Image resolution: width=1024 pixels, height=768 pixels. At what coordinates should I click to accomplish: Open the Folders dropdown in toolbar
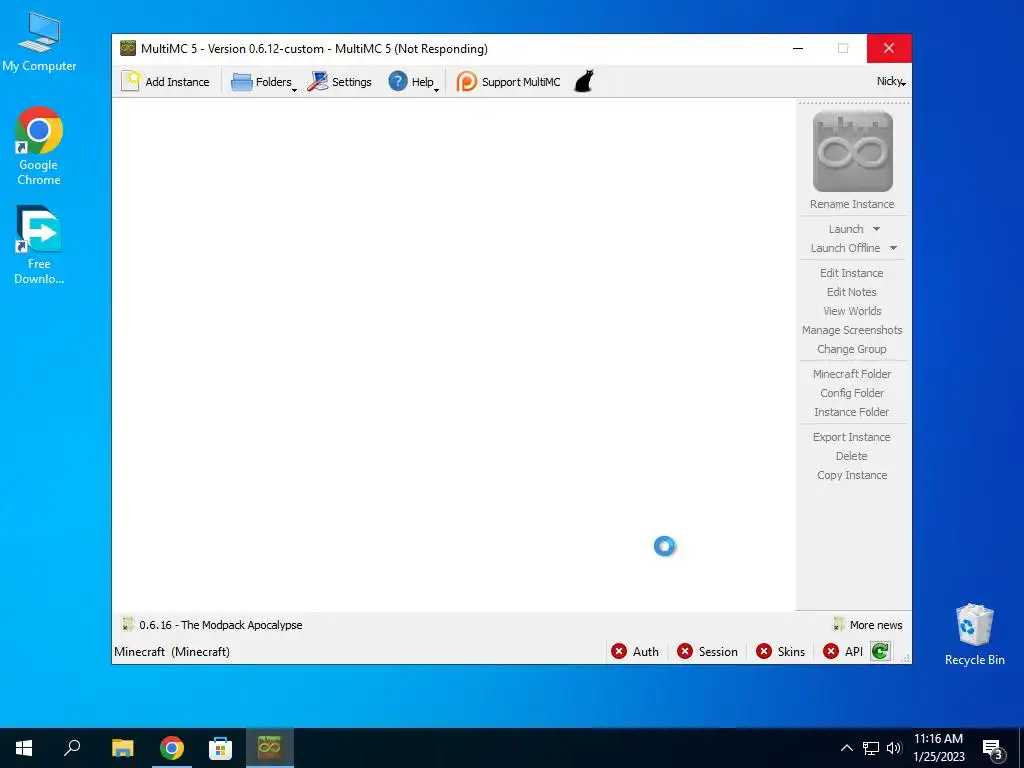tap(263, 82)
